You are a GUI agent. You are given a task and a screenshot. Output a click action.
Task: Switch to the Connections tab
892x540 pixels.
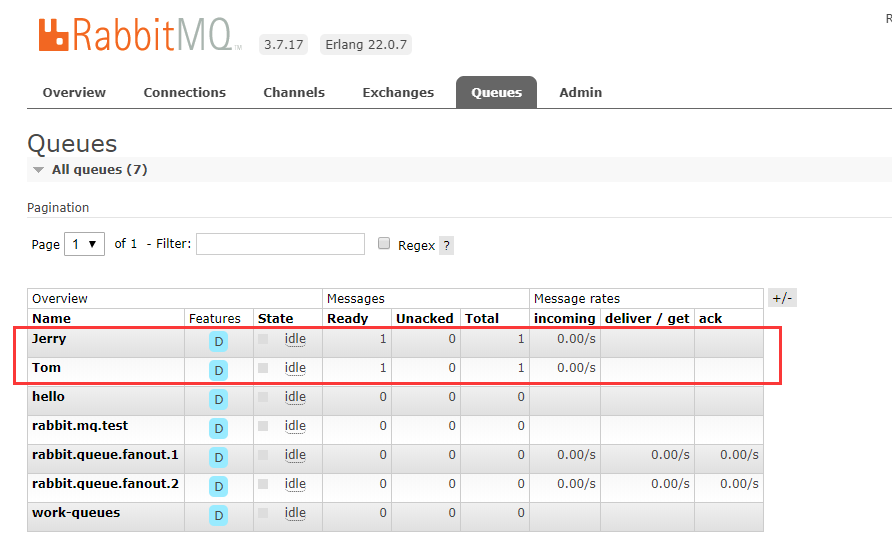pos(184,92)
